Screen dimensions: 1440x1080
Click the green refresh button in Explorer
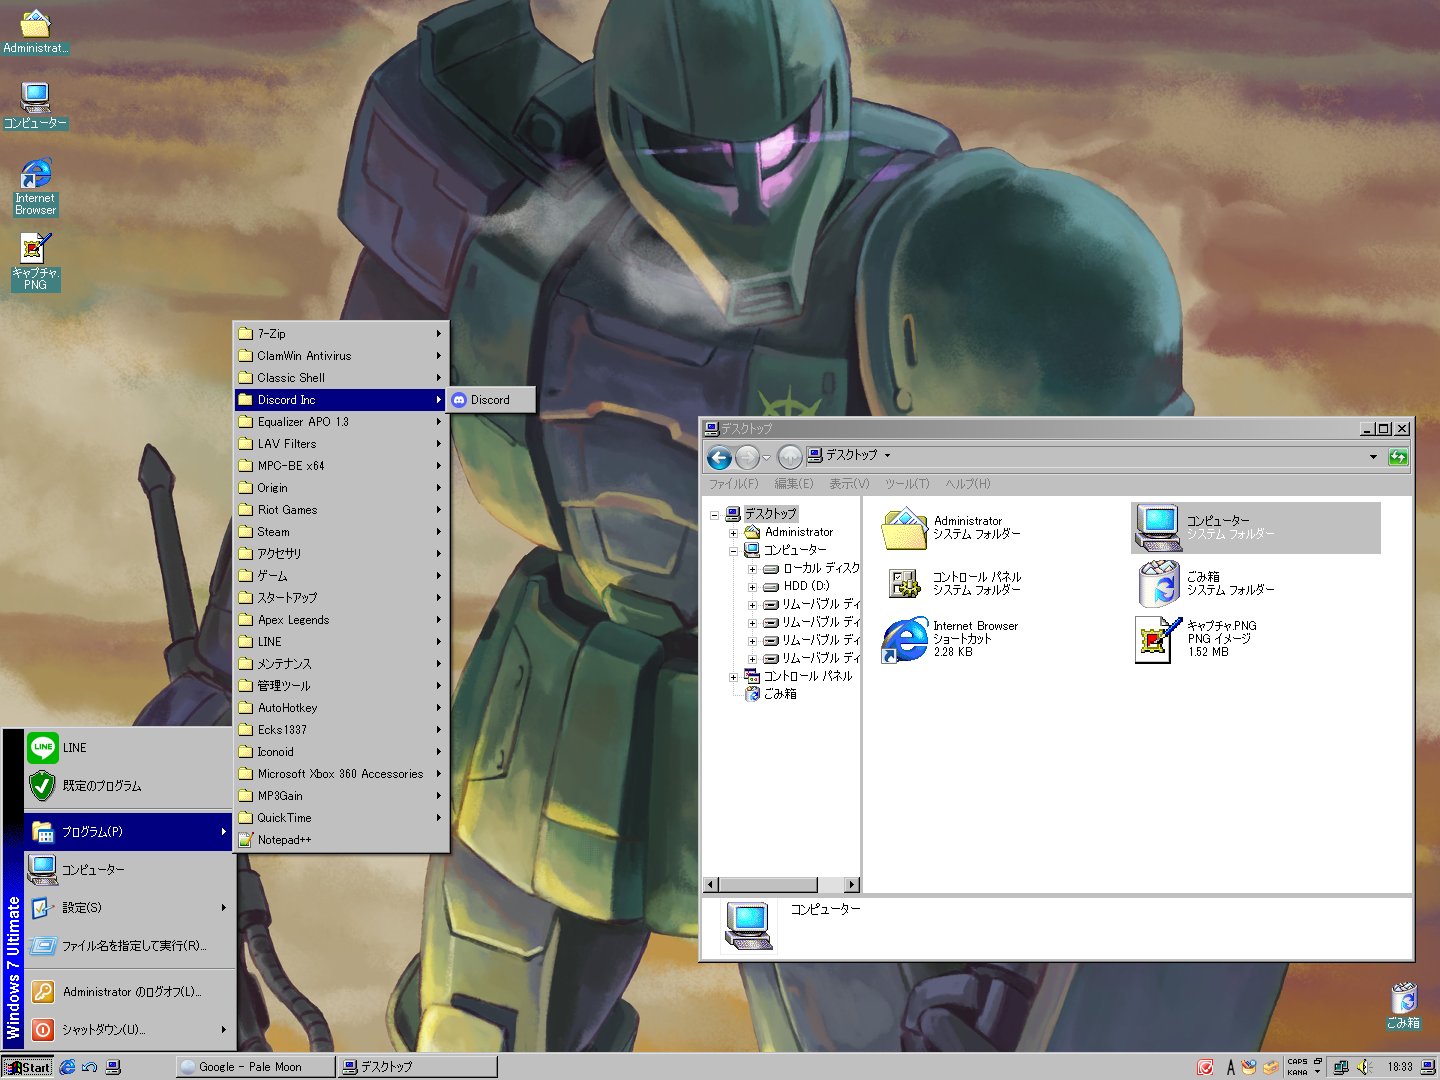pos(1398,457)
